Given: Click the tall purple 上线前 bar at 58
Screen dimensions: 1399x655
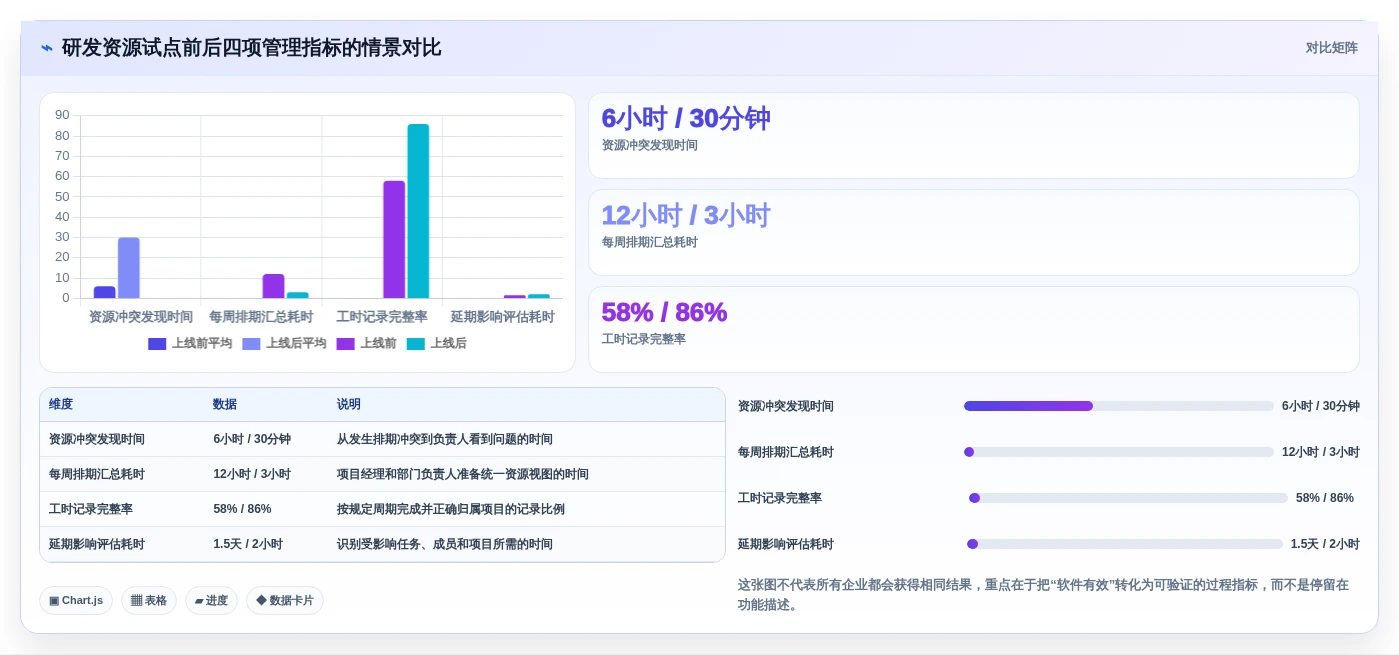Looking at the screenshot, I should coord(394,239).
